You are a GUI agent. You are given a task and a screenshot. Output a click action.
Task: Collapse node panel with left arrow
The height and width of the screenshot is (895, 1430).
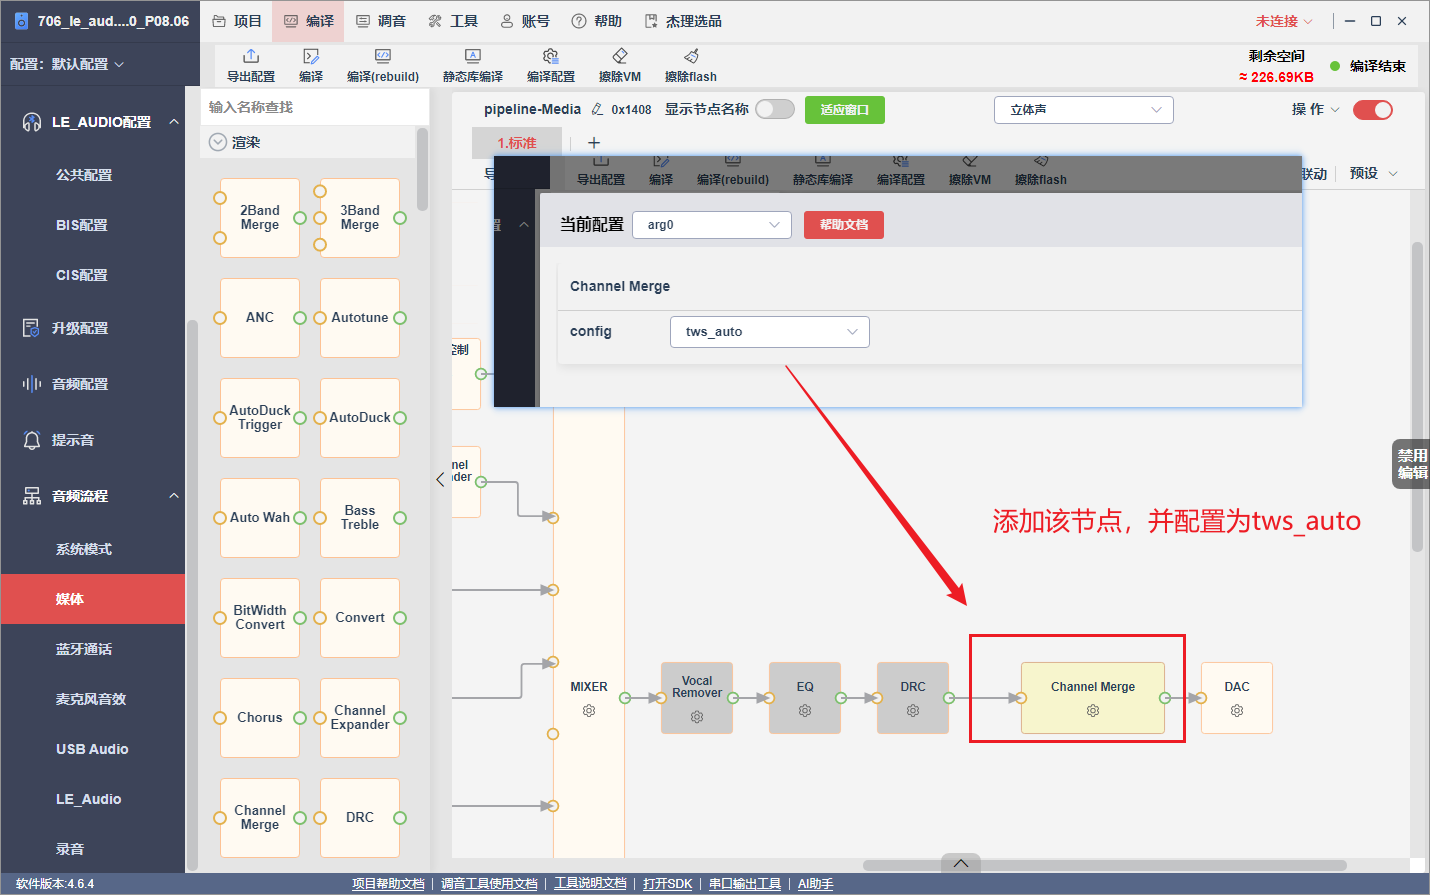pyautogui.click(x=440, y=480)
